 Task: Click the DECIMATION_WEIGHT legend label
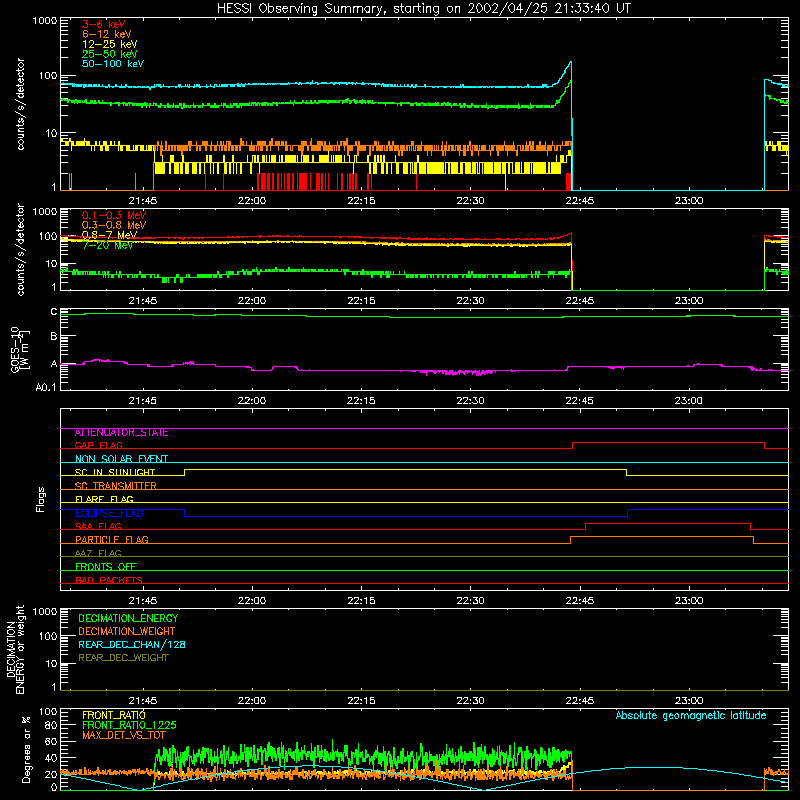point(127,631)
